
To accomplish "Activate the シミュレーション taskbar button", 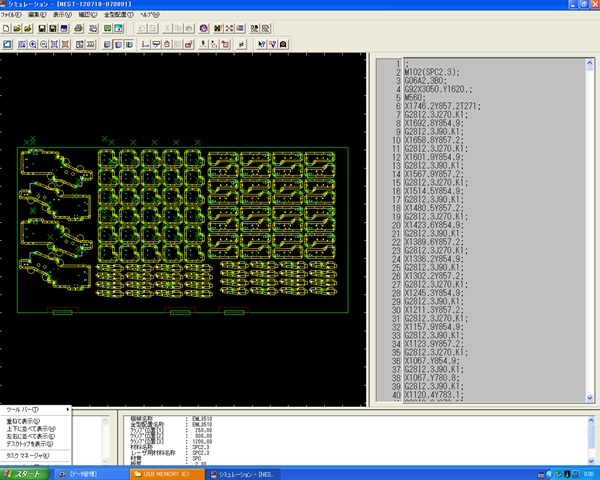I will coord(243,474).
